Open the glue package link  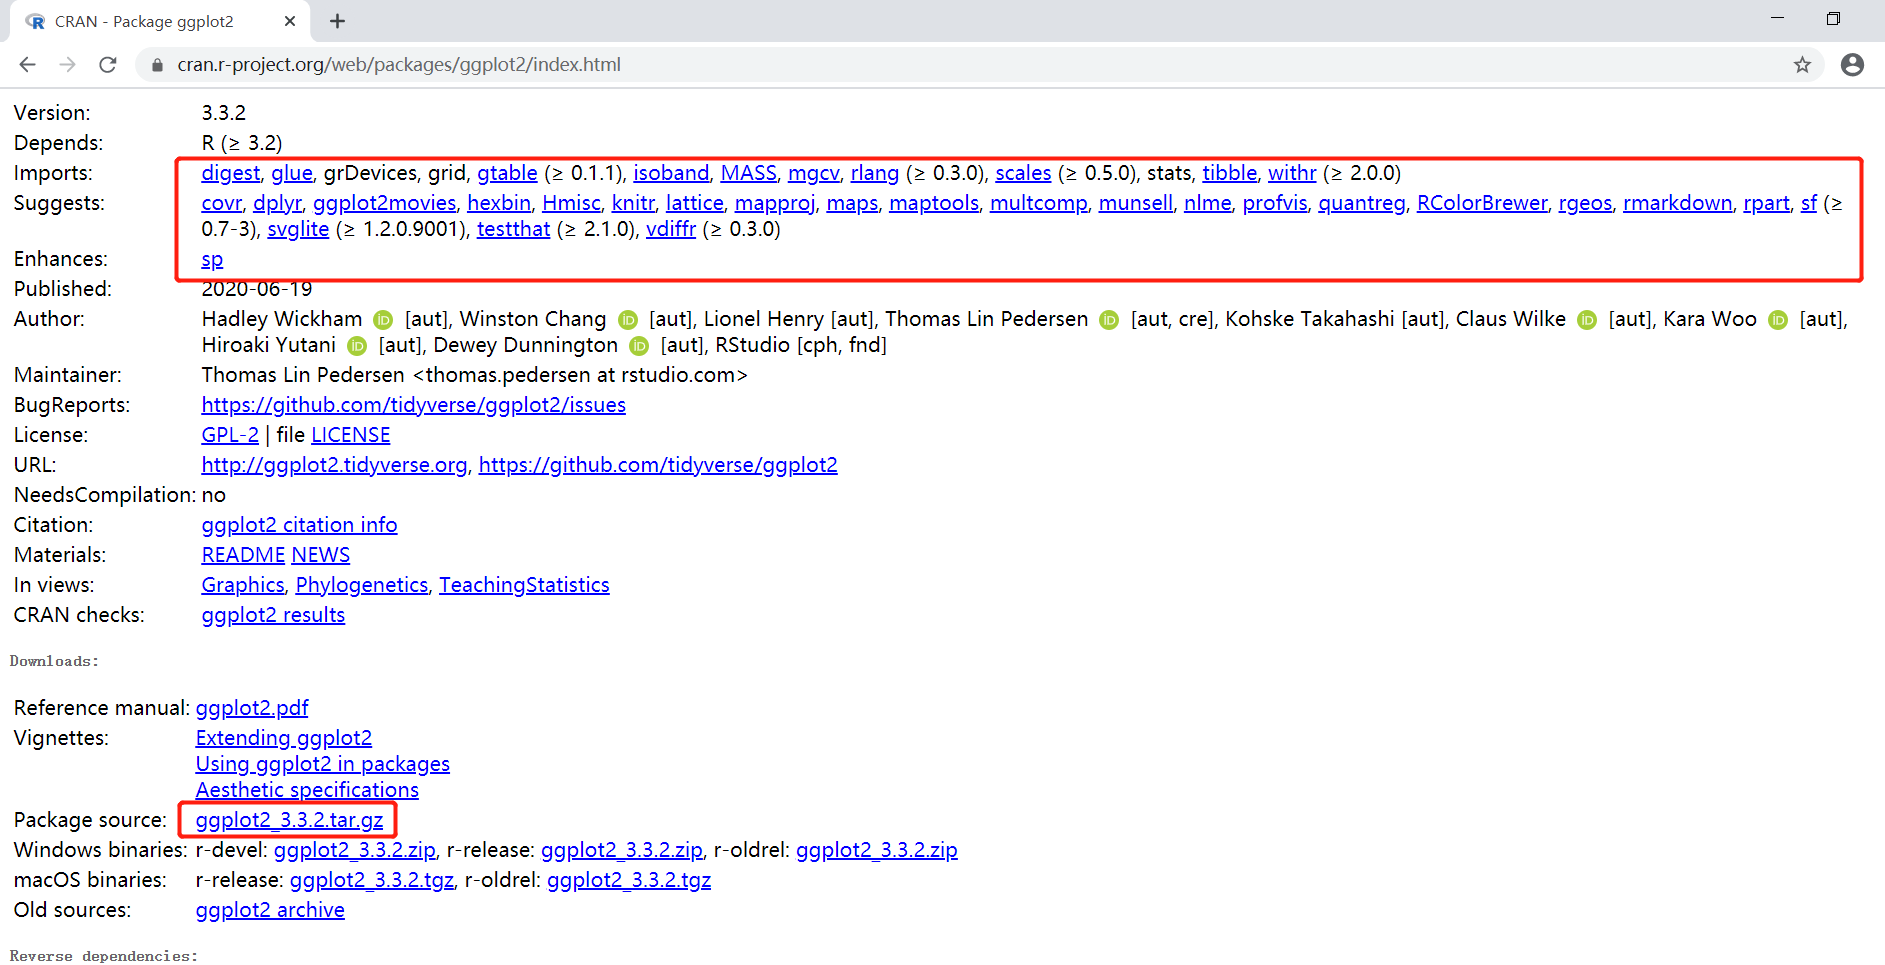click(x=292, y=173)
